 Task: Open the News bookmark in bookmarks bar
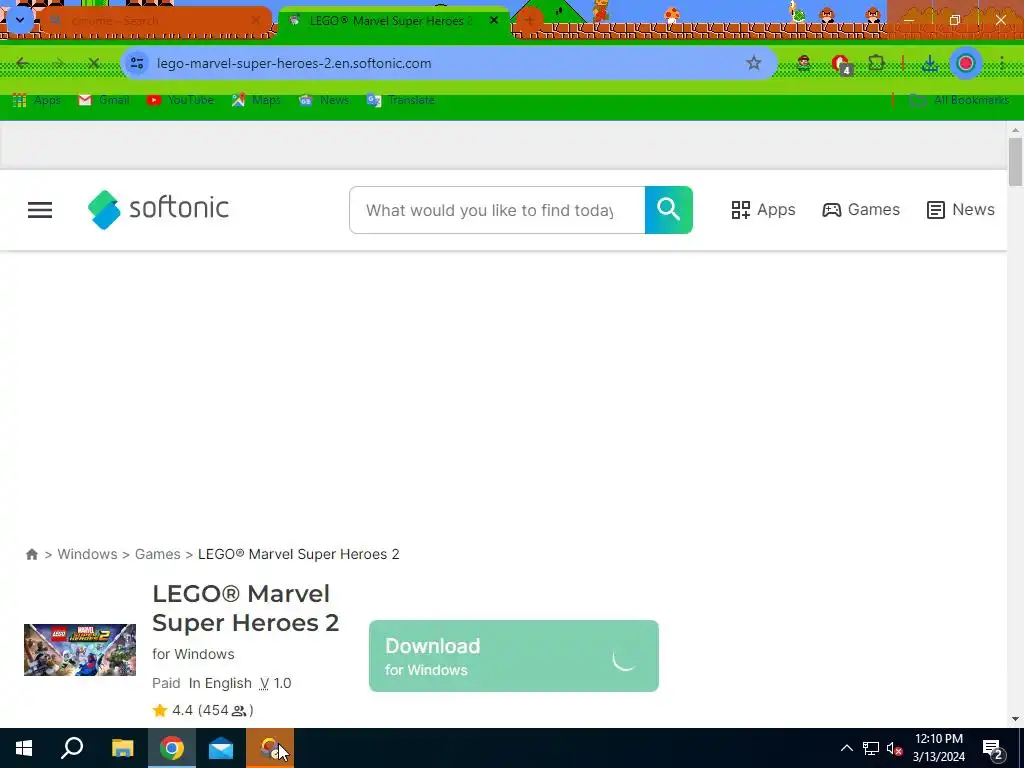[324, 100]
